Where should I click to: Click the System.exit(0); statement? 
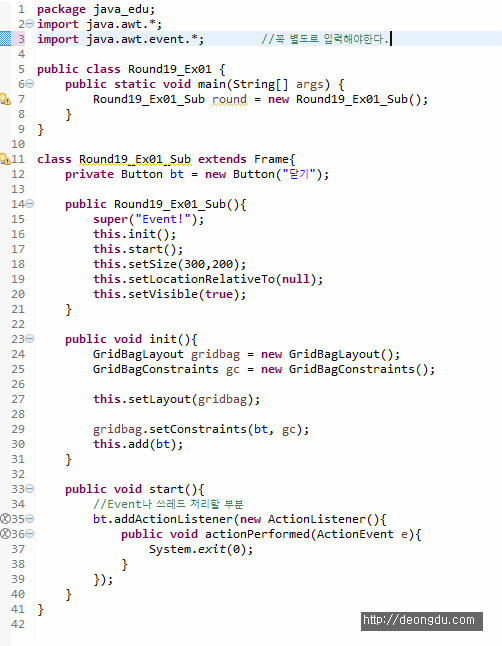201,549
